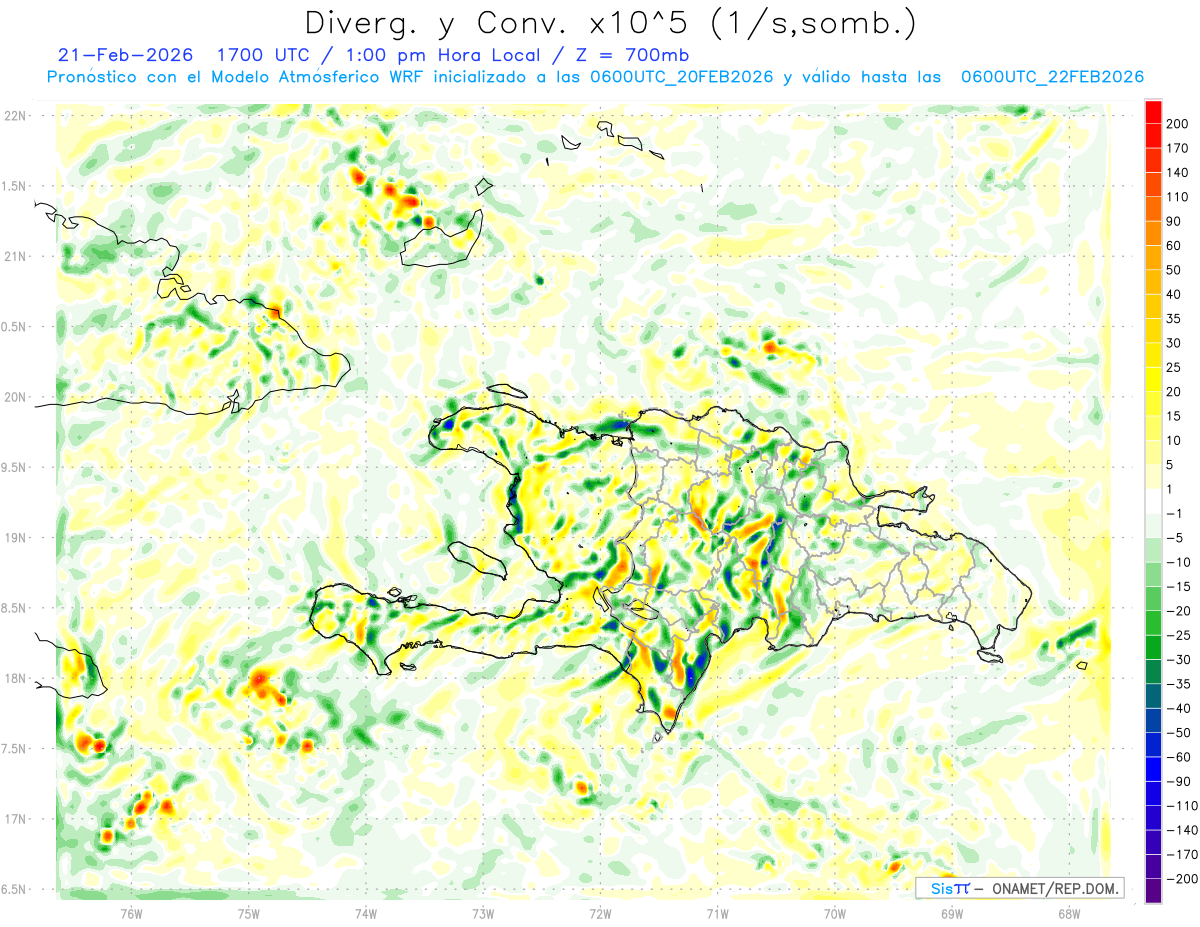Click the '18N' latitude label
Screen dimensions: 1200x927
point(14,679)
